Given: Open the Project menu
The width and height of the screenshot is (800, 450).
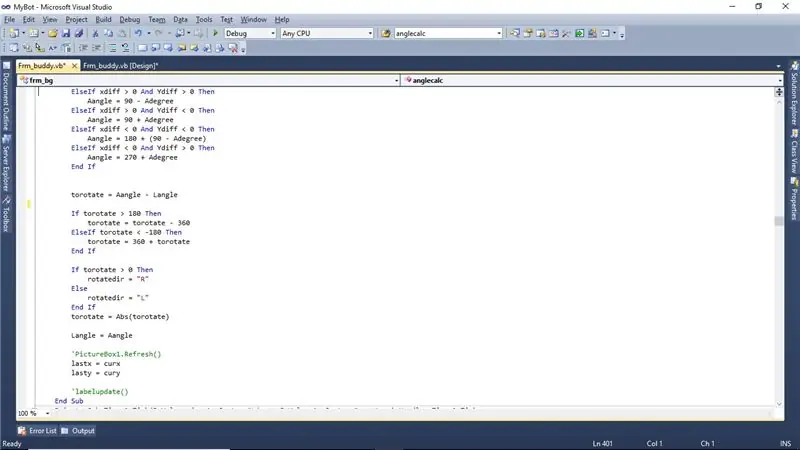Looking at the screenshot, I should (76, 19).
